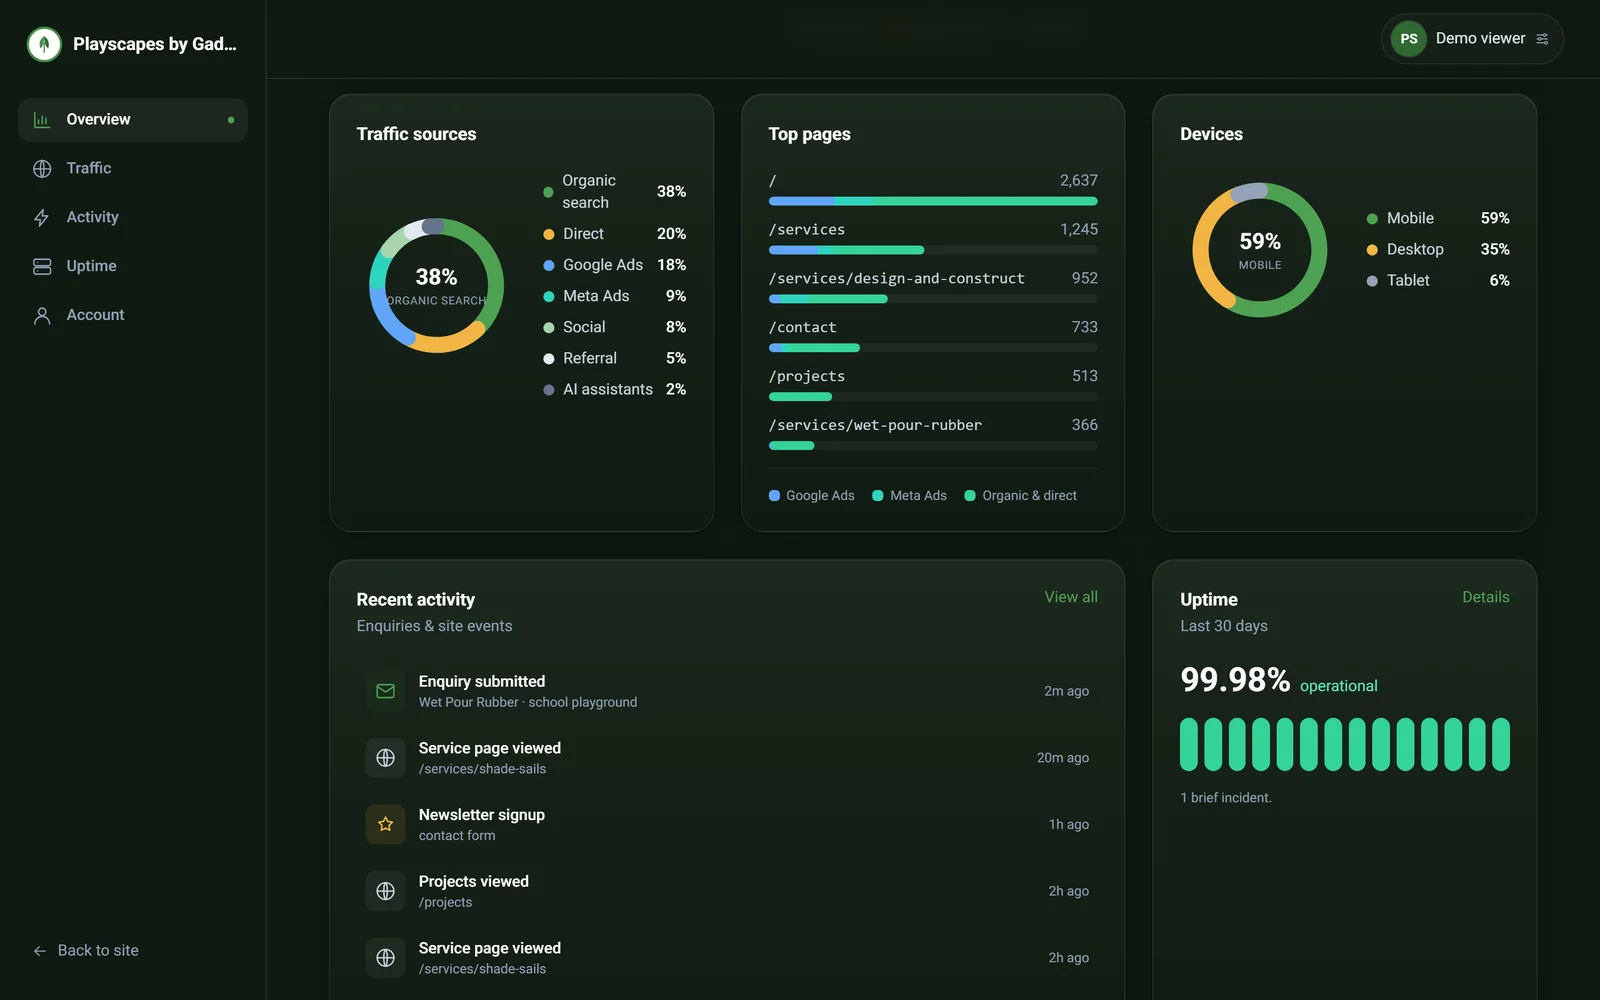Image resolution: width=1600 pixels, height=1000 pixels.
Task: Click the 'Tablet' device label
Action: pos(1408,281)
